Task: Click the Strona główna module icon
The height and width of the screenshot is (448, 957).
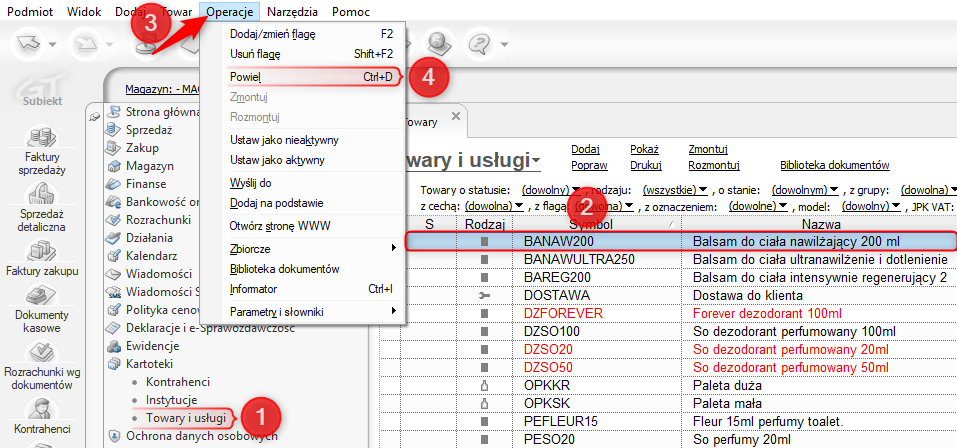Action: (x=113, y=112)
